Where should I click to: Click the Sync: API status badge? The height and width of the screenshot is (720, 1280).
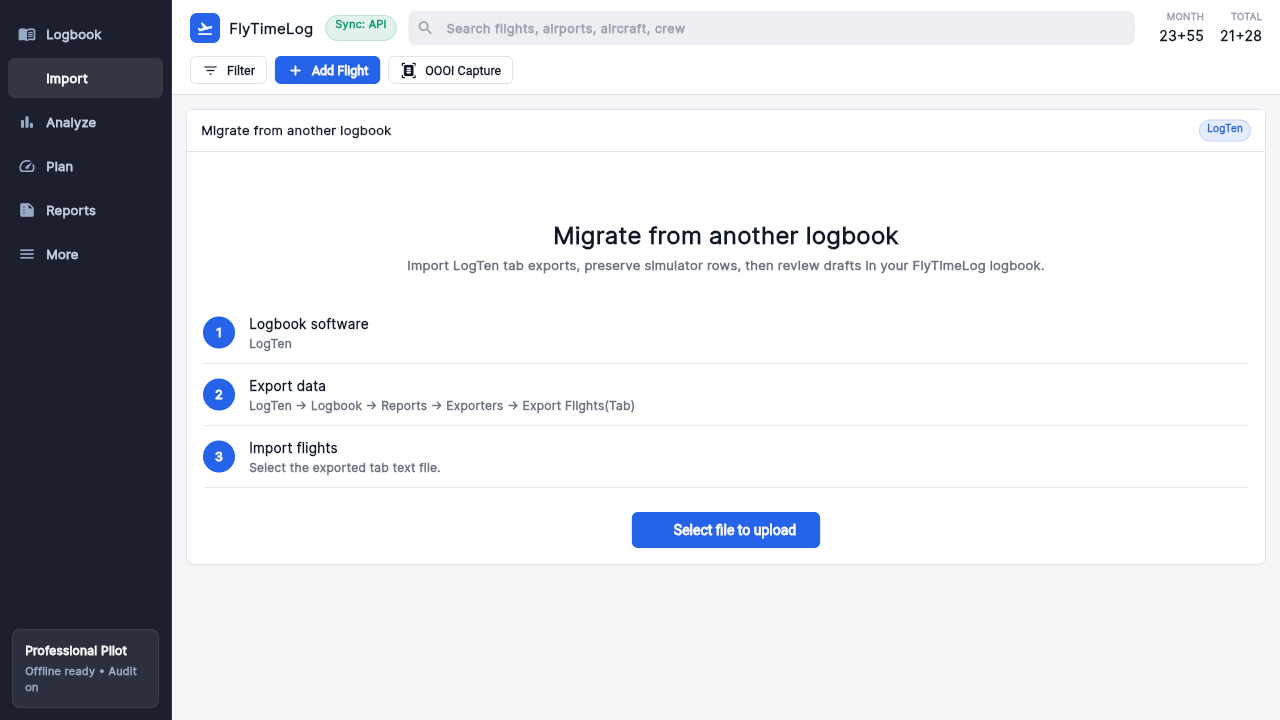click(x=361, y=27)
